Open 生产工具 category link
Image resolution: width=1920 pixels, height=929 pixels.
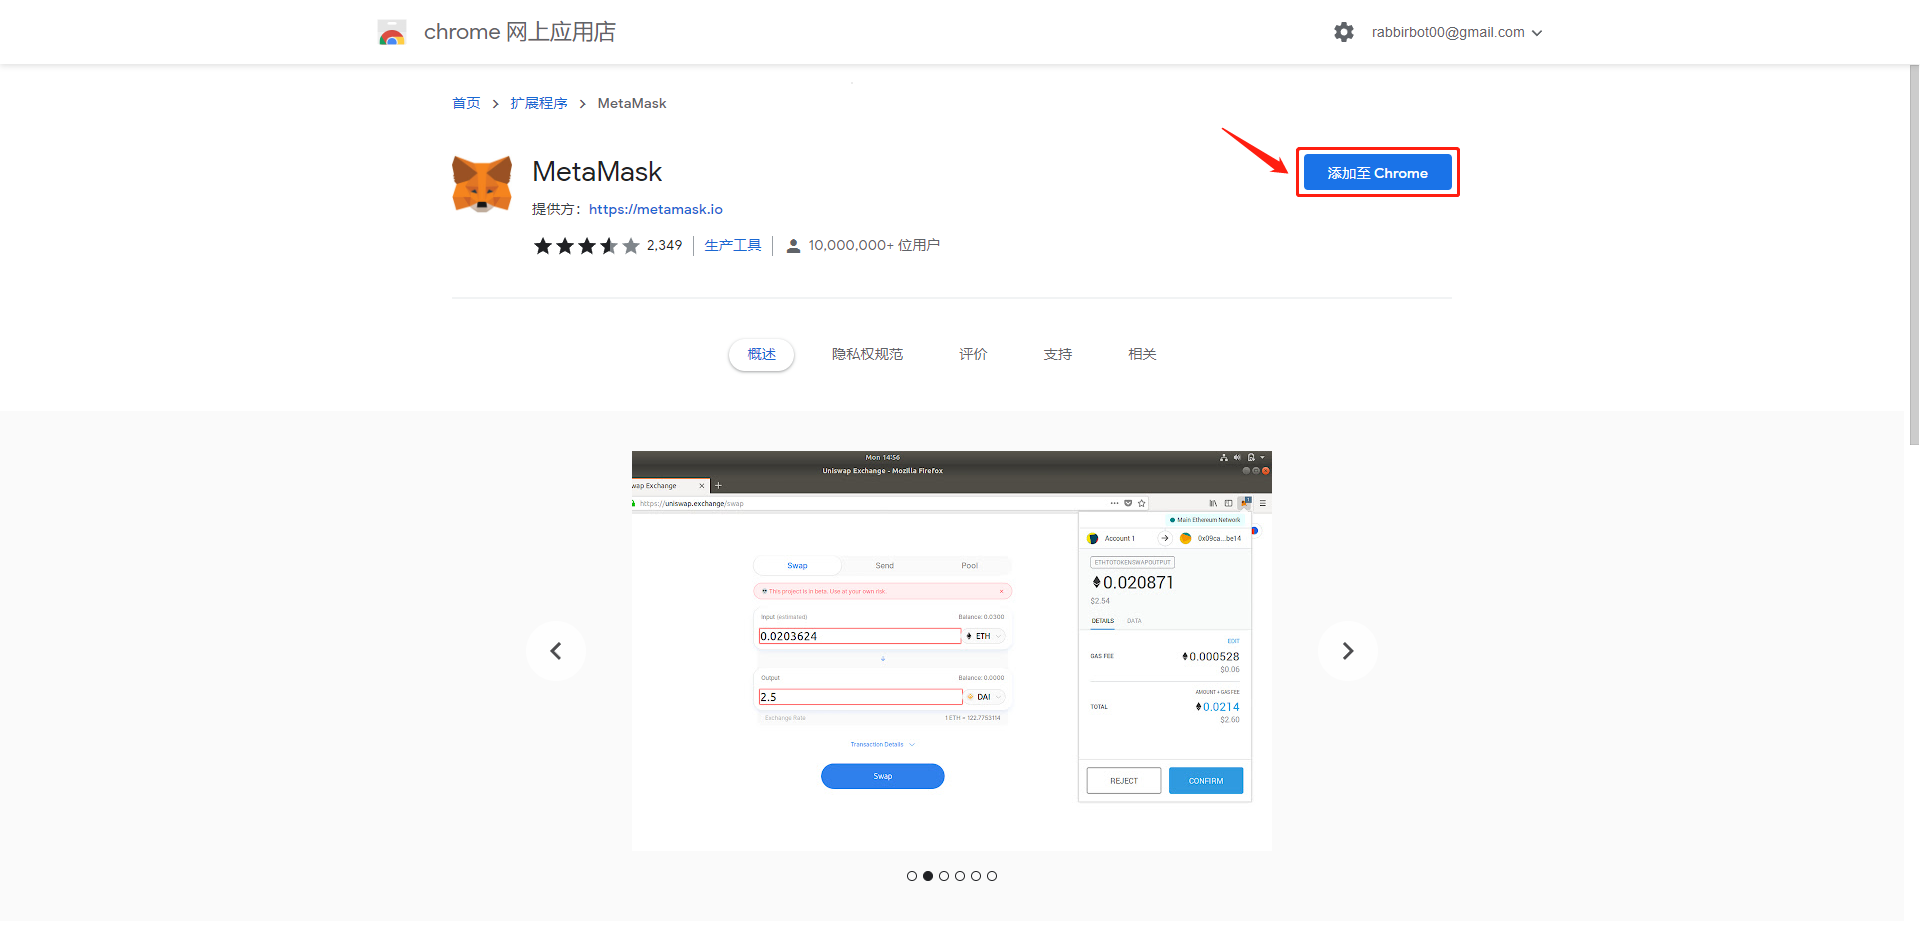(733, 245)
